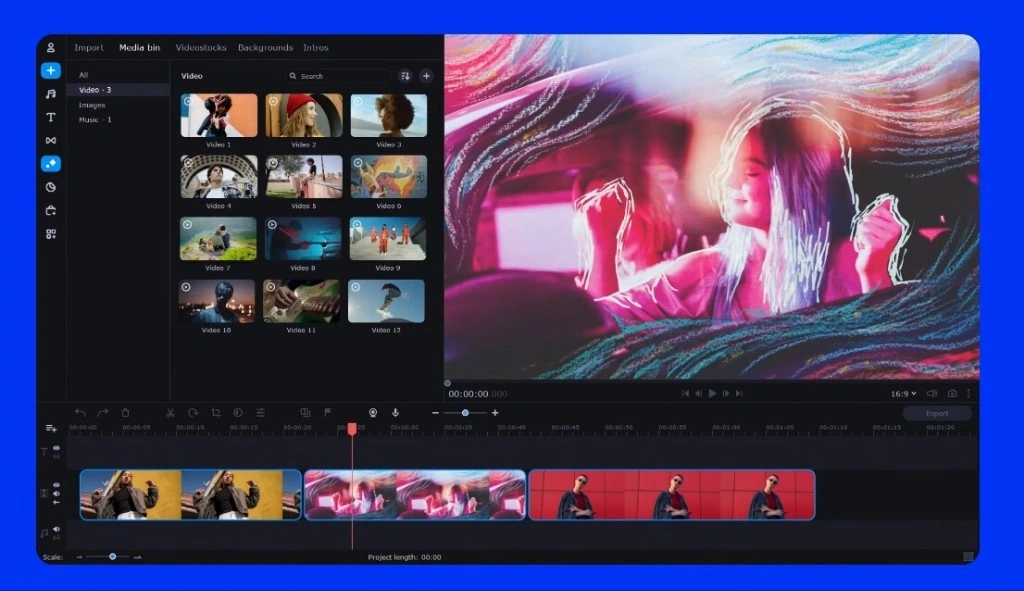Start webcam capture with the camera icon
The width and height of the screenshot is (1024, 591).
point(372,412)
